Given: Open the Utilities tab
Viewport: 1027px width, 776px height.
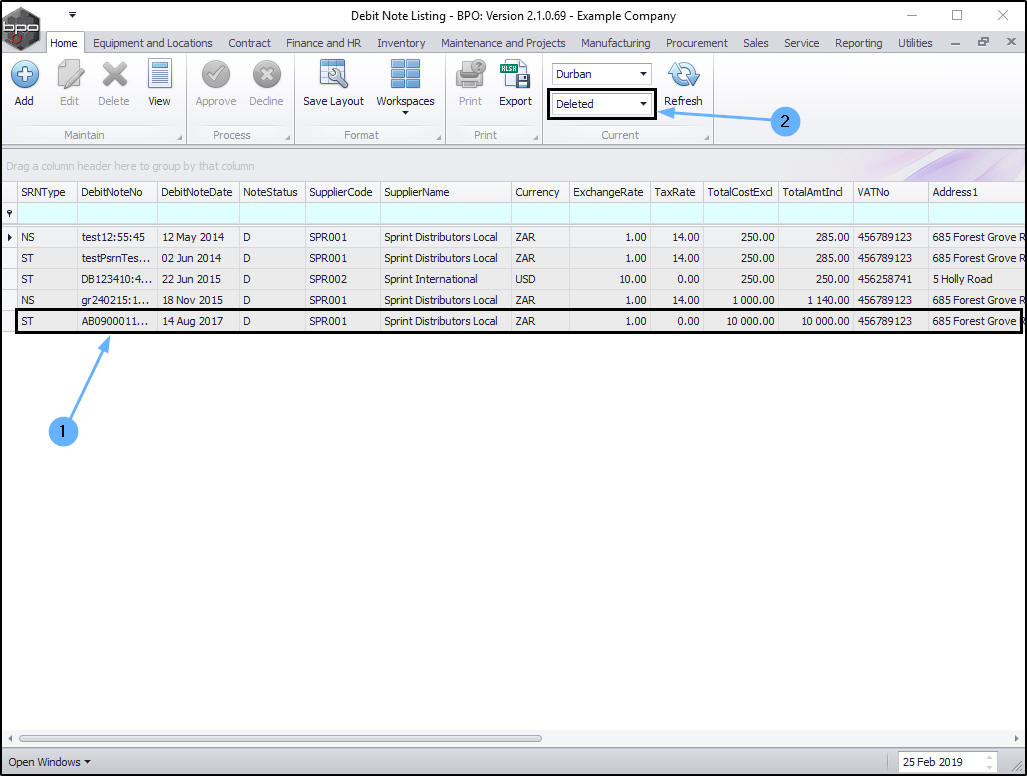Looking at the screenshot, I should pyautogui.click(x=915, y=43).
